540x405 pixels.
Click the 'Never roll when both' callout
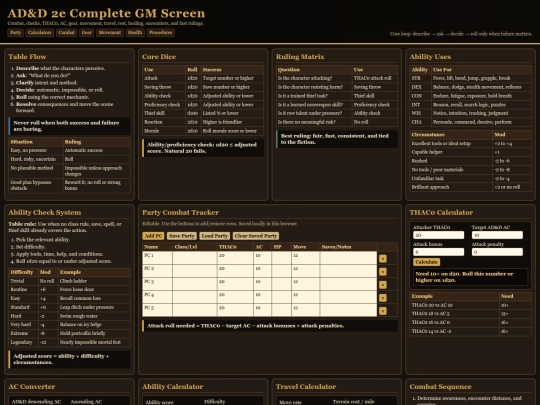pos(69,126)
